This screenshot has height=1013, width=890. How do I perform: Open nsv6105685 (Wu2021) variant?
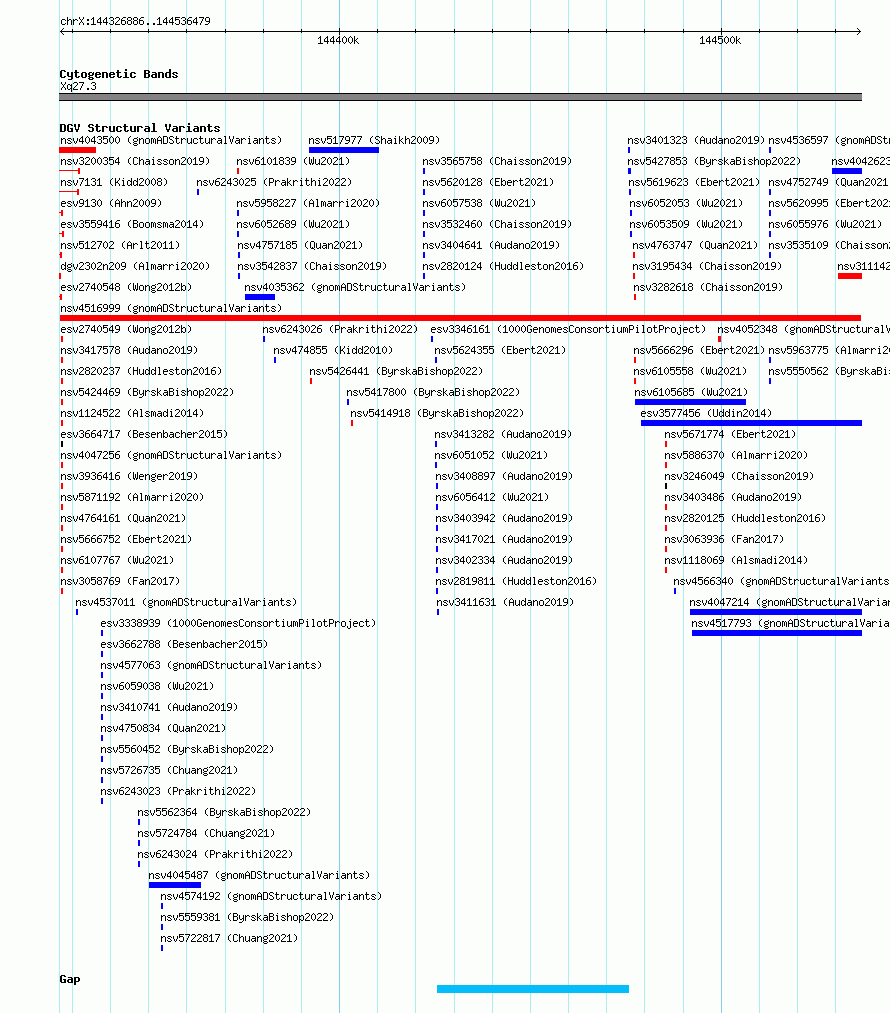click(691, 392)
